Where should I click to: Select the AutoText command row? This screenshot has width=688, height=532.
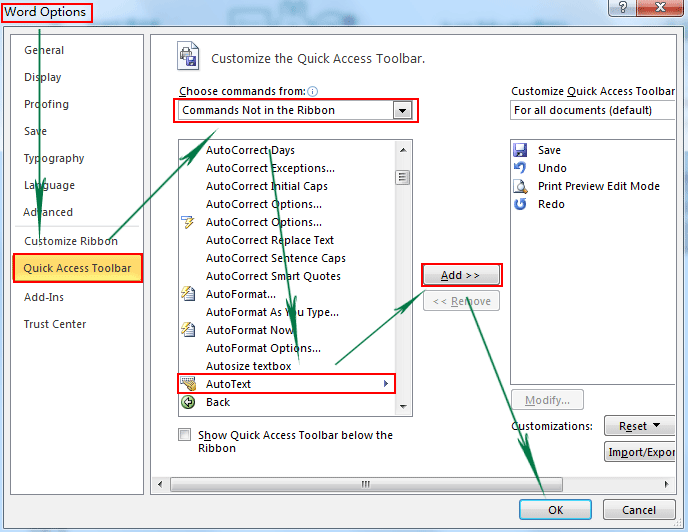click(287, 384)
